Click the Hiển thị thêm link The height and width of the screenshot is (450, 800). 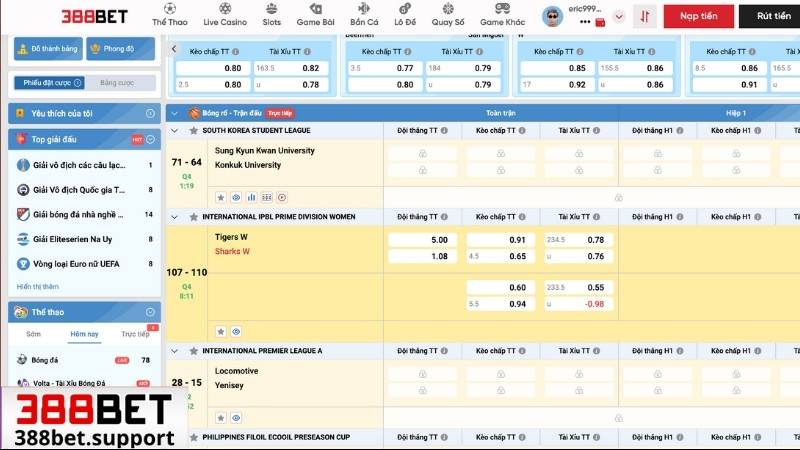tap(38, 286)
